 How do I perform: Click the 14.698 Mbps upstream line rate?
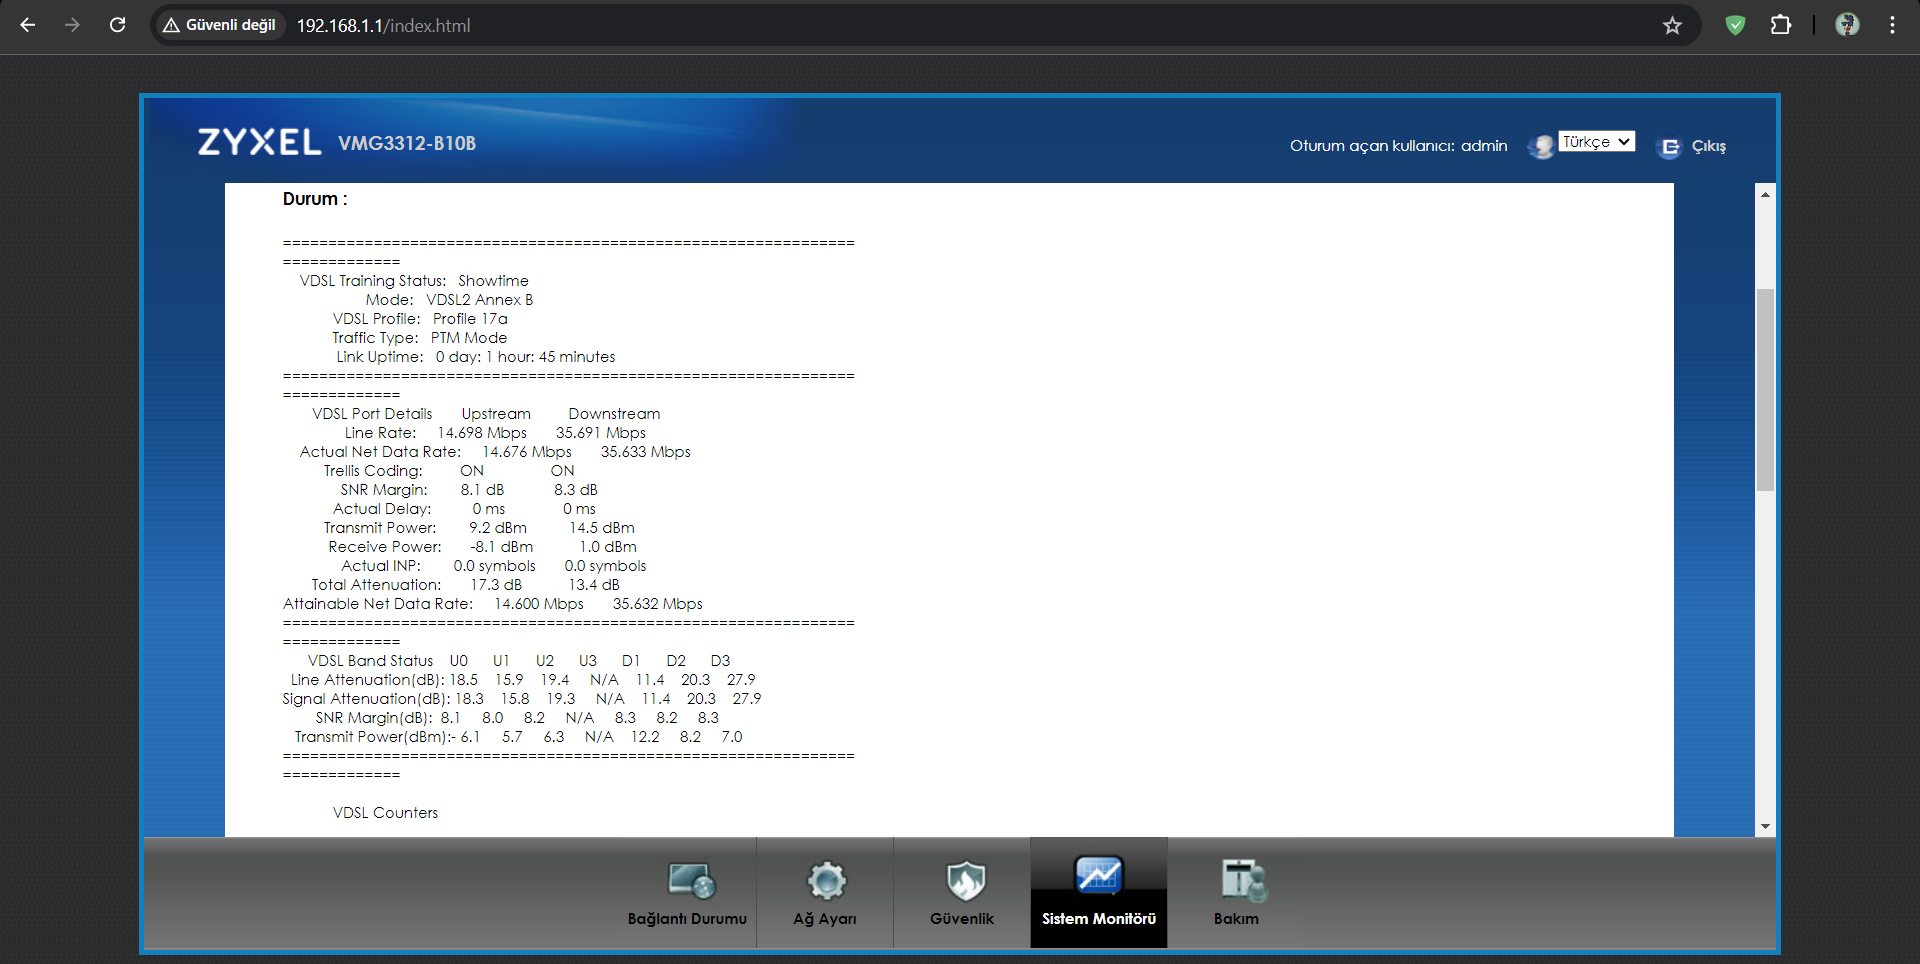click(x=482, y=433)
